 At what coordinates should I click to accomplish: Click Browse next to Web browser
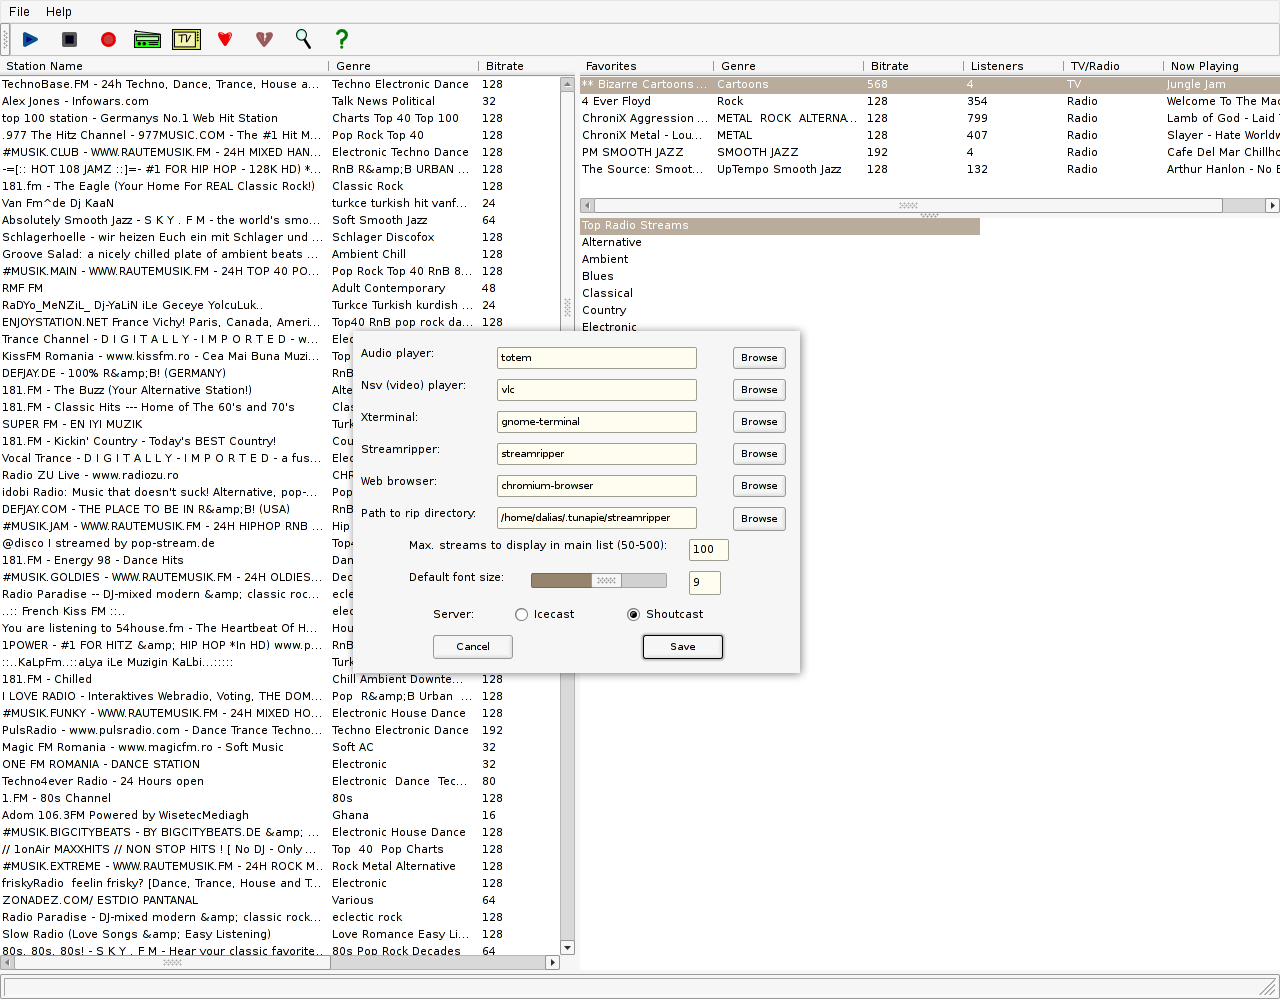759,486
